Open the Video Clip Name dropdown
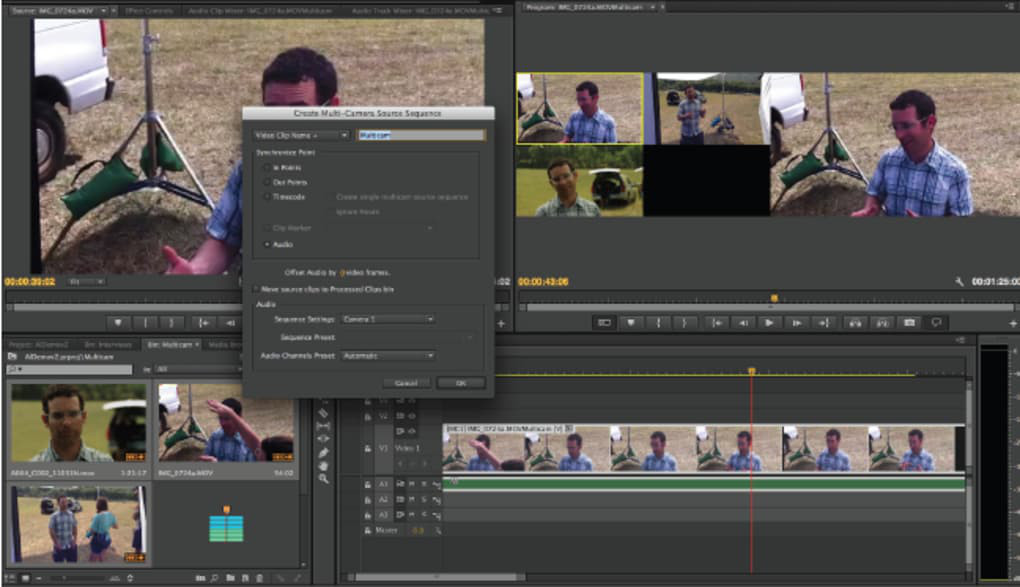Viewport: 1020px width, 587px height. 301,135
